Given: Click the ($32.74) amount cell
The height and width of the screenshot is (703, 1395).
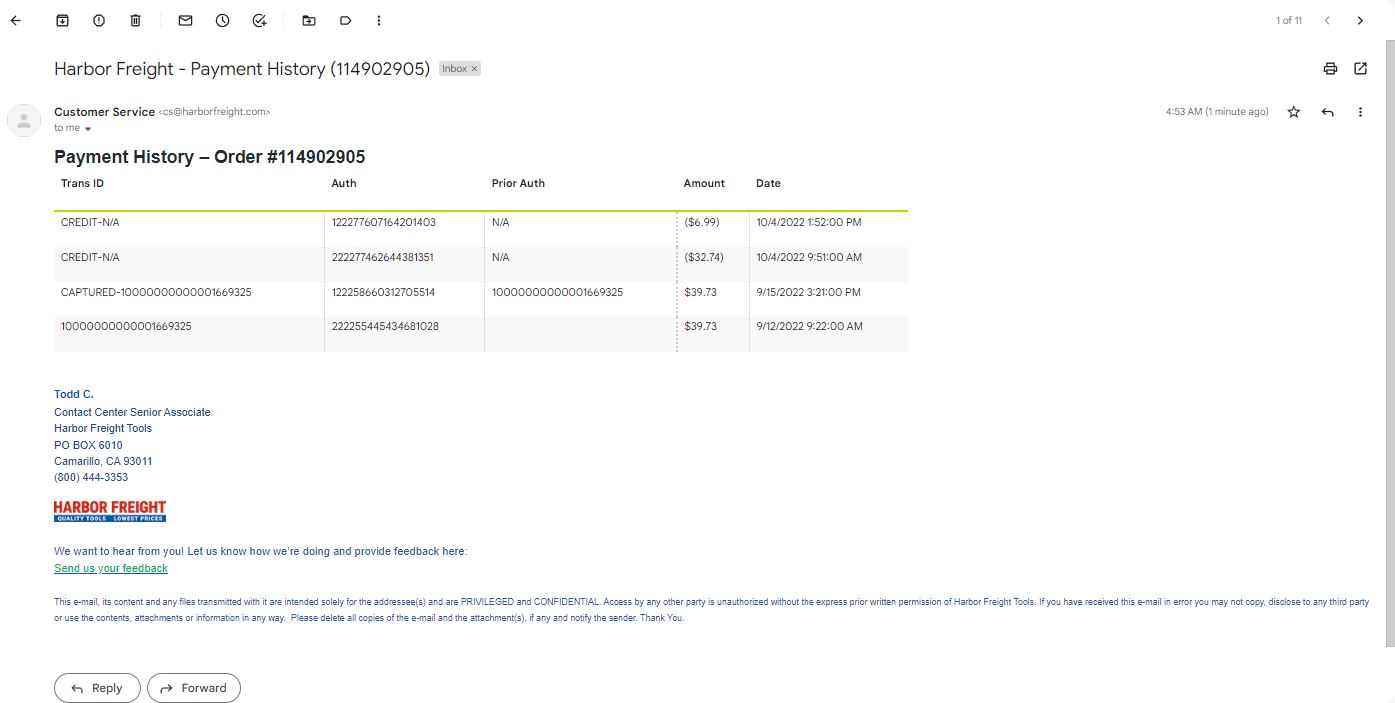Looking at the screenshot, I should point(704,257).
